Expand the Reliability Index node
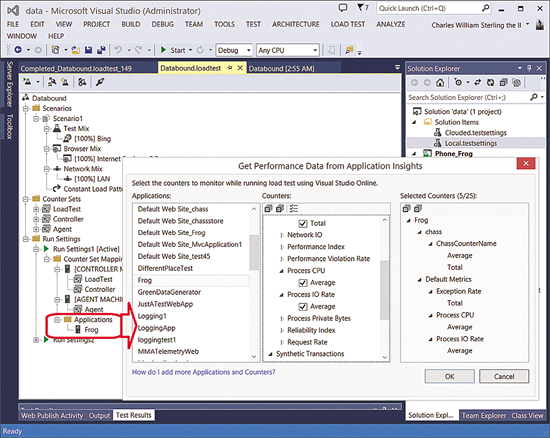Image resolution: width=550 pixels, height=438 pixels. pyautogui.click(x=282, y=331)
